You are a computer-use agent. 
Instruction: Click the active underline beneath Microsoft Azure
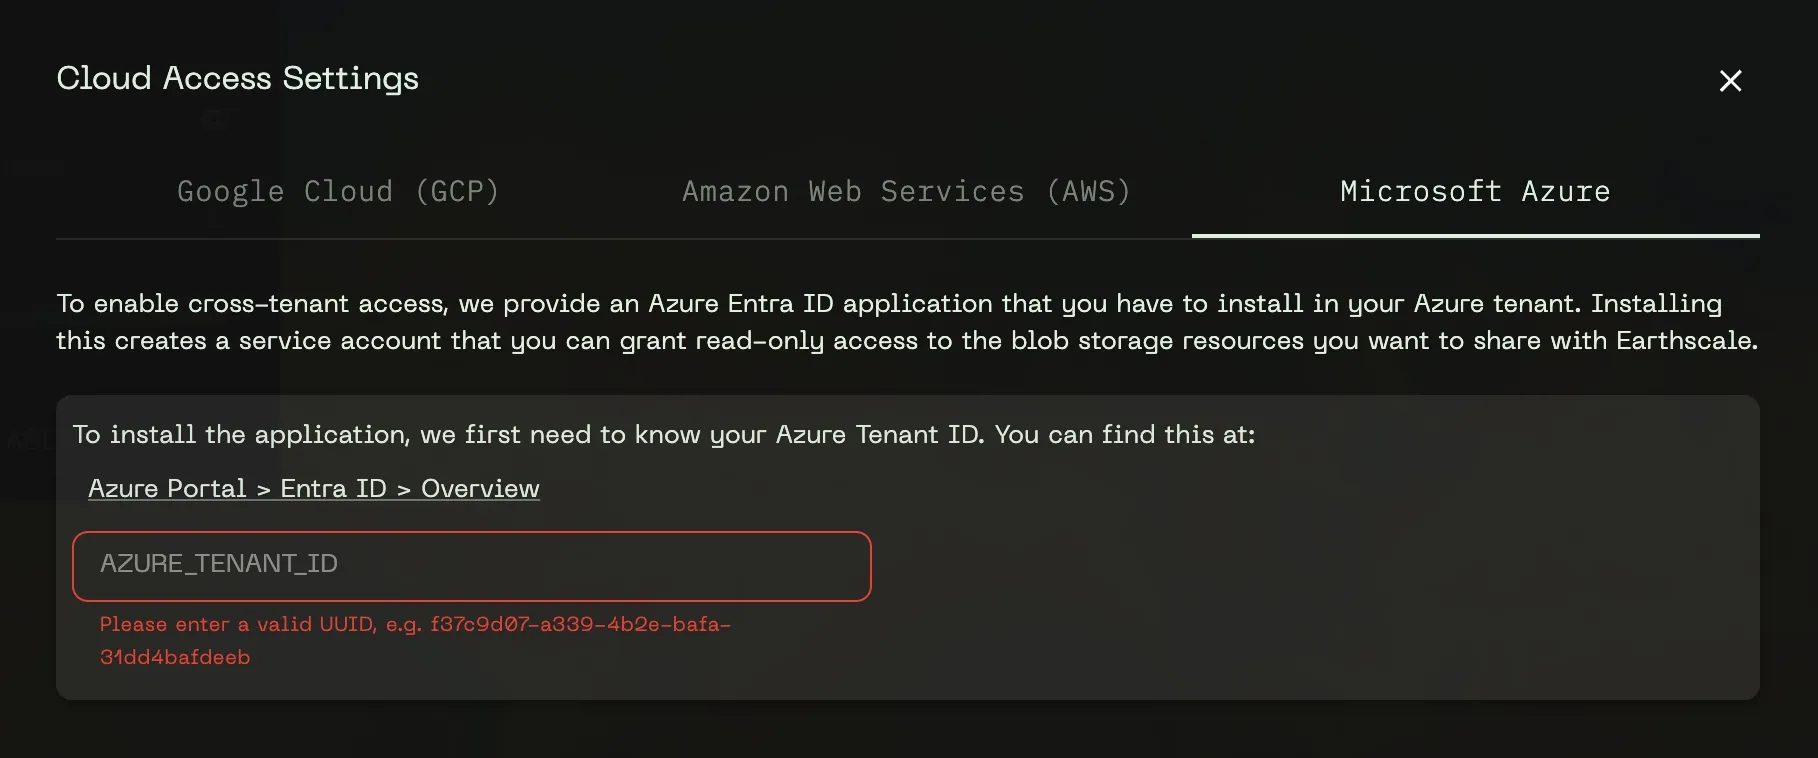pos(1475,236)
